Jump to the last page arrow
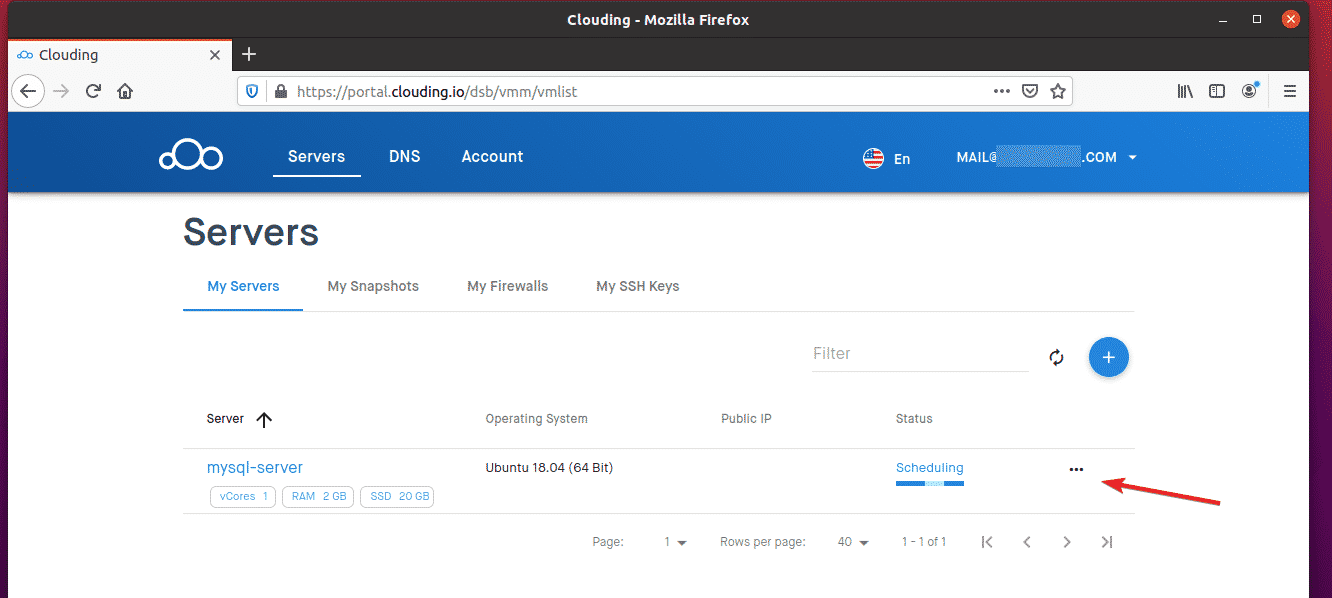The image size is (1332, 598). pos(1107,542)
